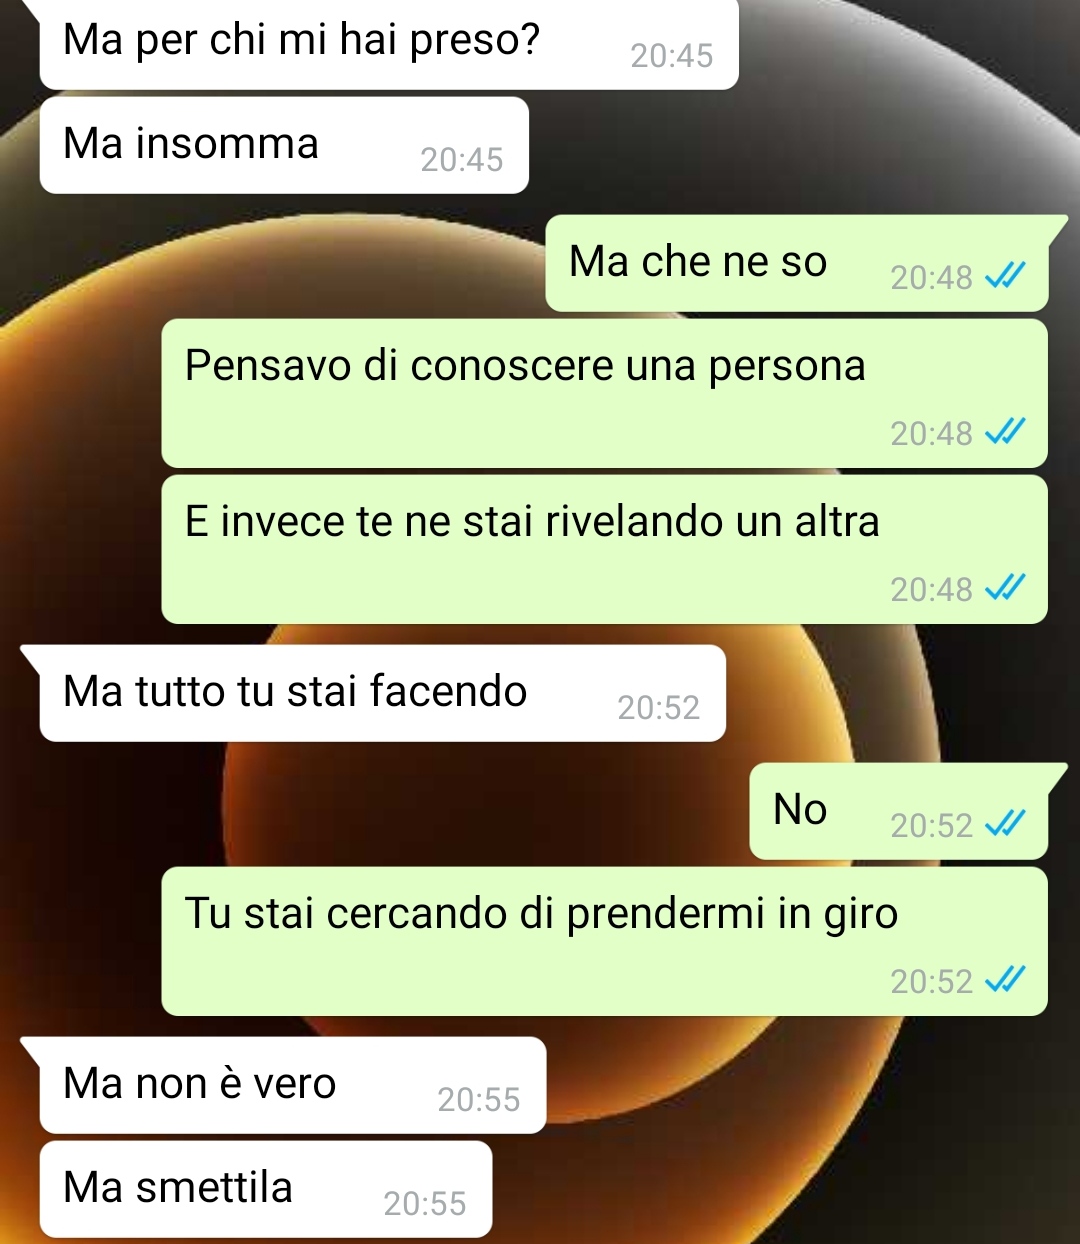Tap the blue ticks on "E invece te ne stai rivelando un altra"
Screen dimensions: 1080x1244
pos(1005,588)
